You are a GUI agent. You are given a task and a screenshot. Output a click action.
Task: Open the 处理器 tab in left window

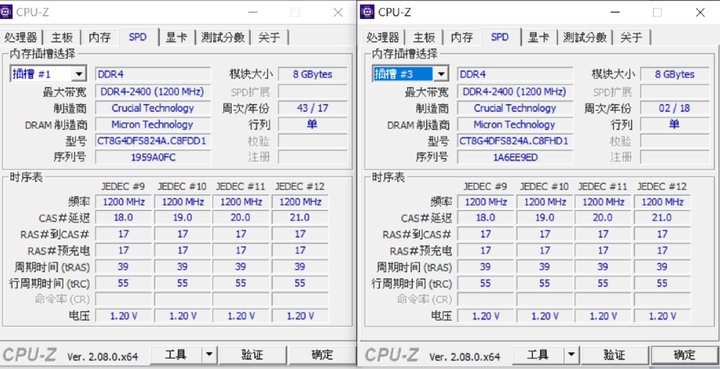[21, 37]
